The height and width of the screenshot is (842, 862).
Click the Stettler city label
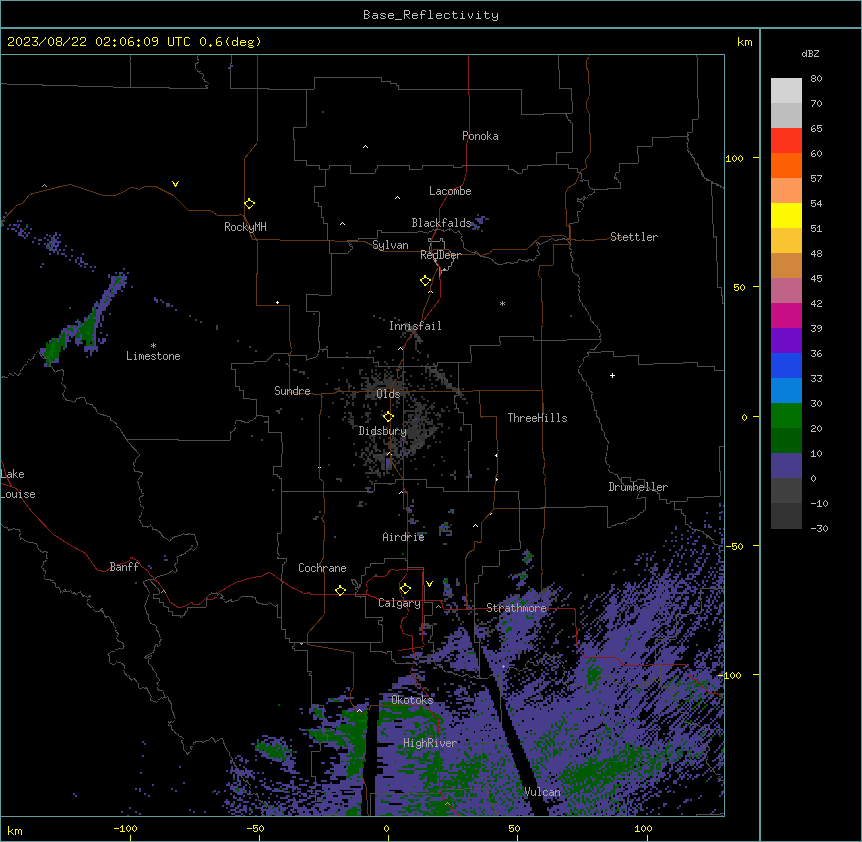pyautogui.click(x=634, y=237)
